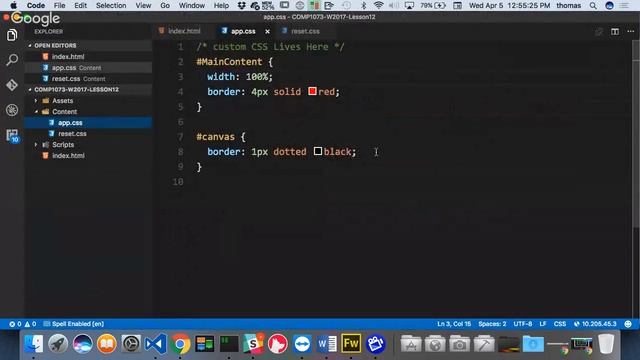
Task: Open the Selection menu
Action: coord(111,5)
